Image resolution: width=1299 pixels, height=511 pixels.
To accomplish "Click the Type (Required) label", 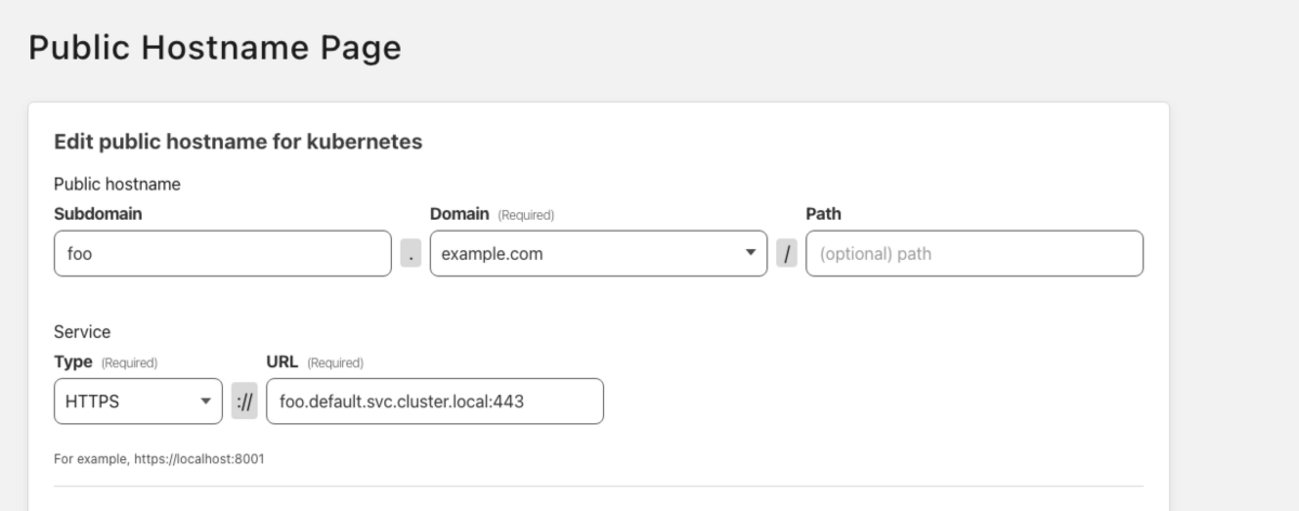I will tap(105, 361).
